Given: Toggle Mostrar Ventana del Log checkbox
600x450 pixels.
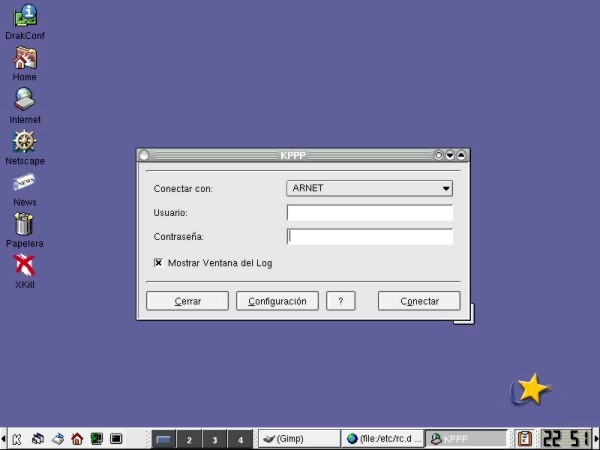Looking at the screenshot, I should (x=158, y=263).
